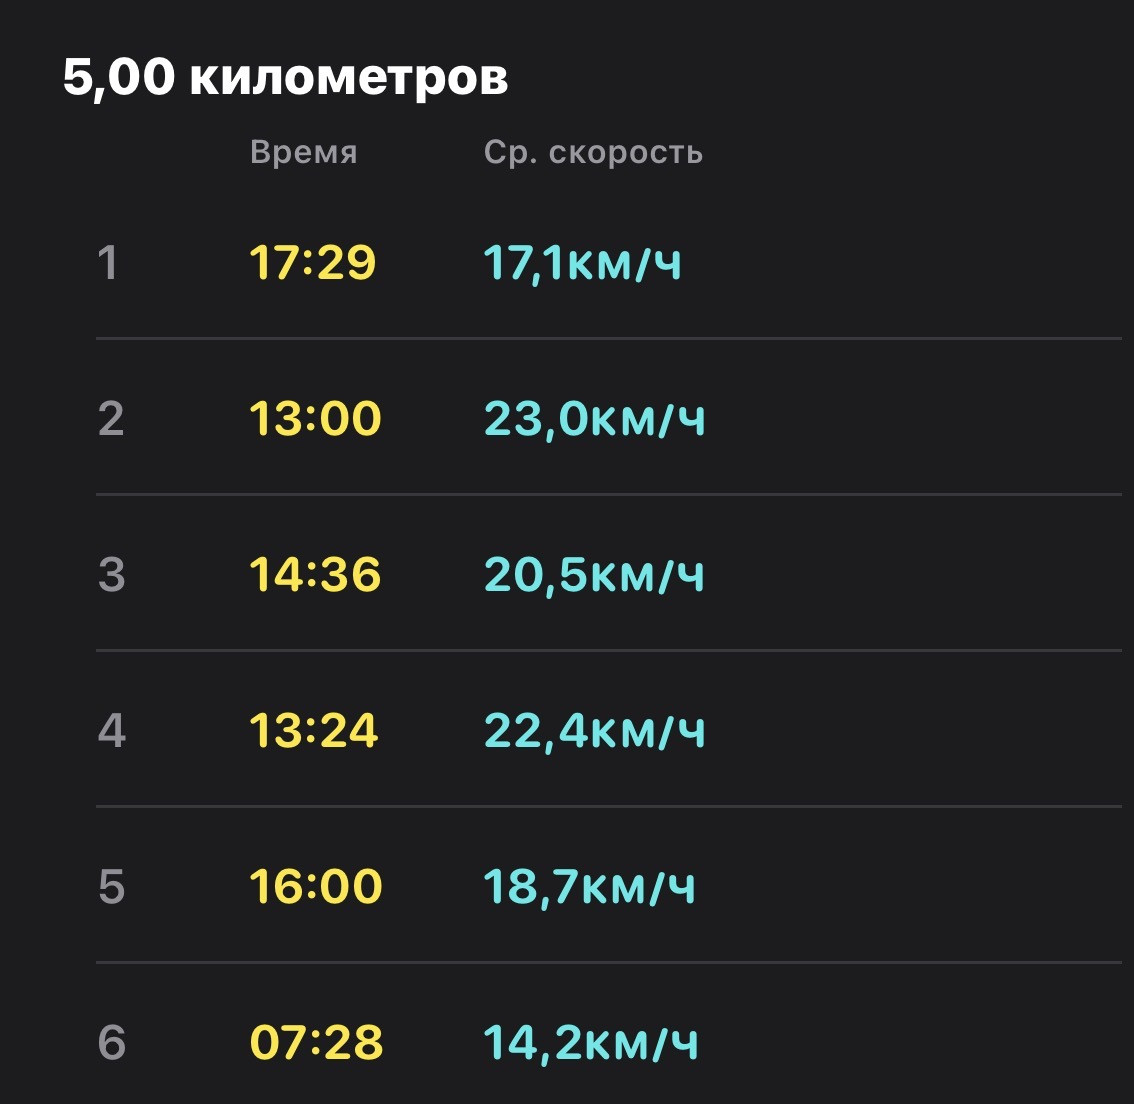Select split number 4 row

click(609, 729)
